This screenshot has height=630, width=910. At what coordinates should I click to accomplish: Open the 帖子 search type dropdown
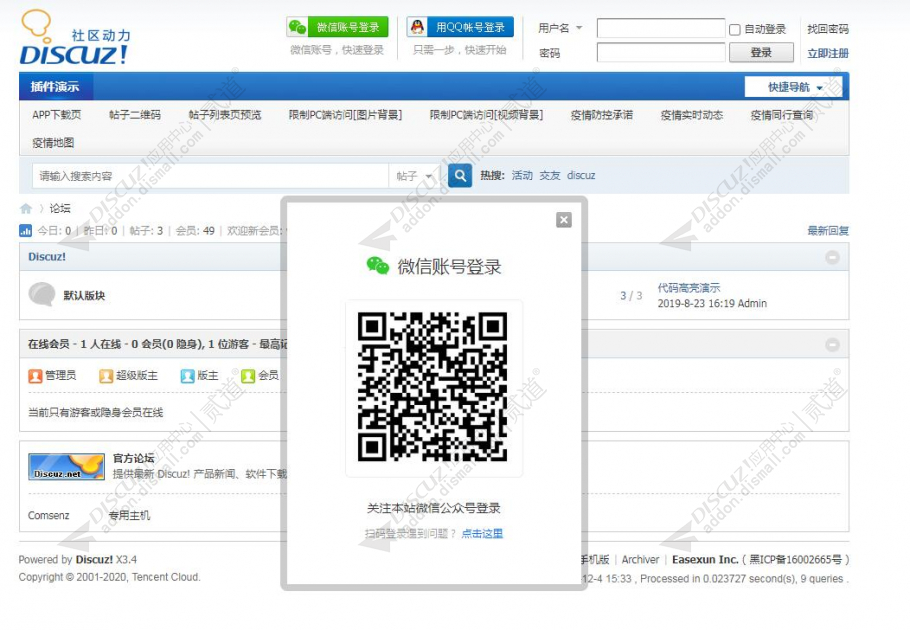point(414,176)
